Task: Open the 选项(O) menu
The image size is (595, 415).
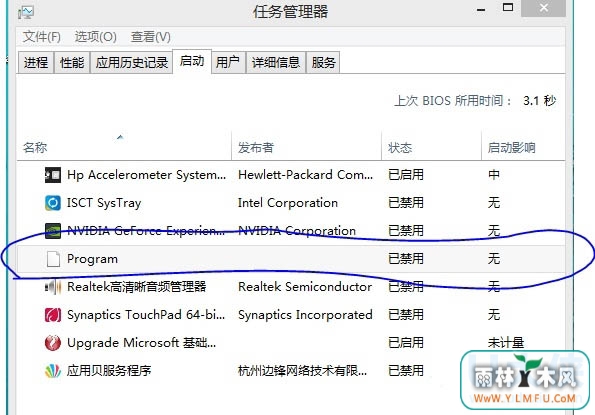Action: coord(96,37)
